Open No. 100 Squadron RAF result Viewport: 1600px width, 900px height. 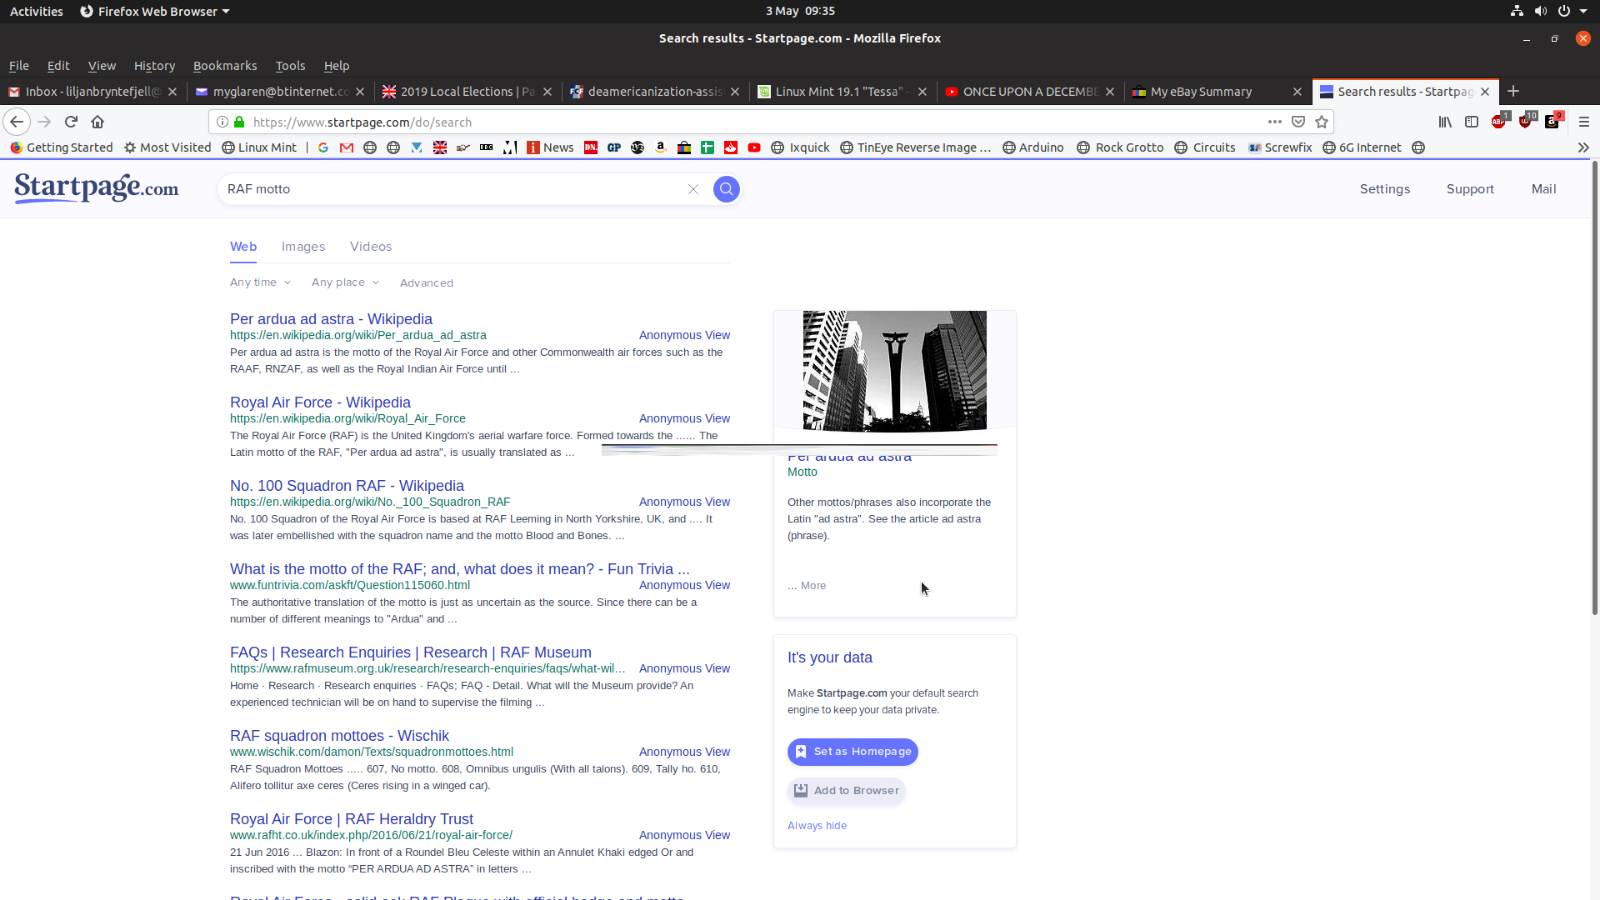click(x=347, y=486)
